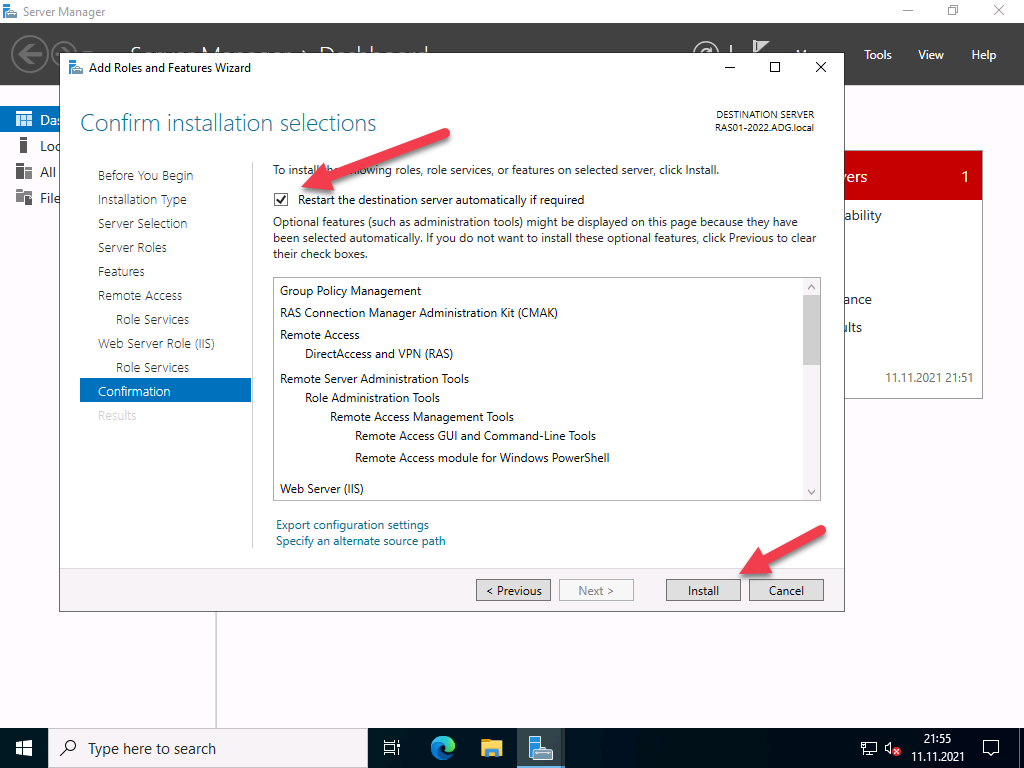1024x768 pixels.
Task: Go back with the Previous button
Action: tap(513, 590)
